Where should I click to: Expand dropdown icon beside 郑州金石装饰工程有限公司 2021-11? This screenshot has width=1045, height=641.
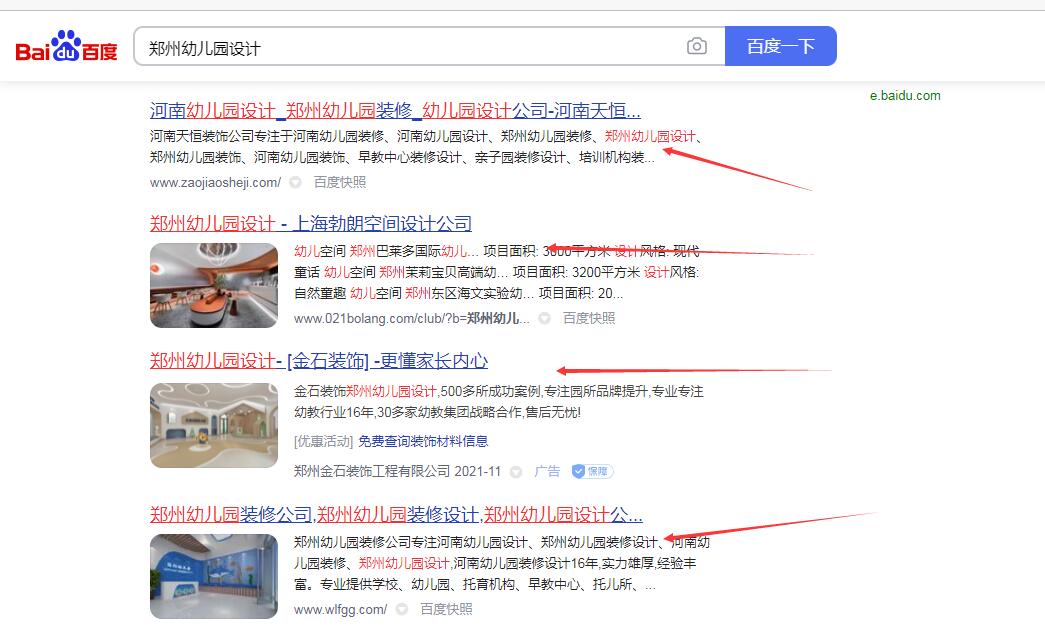[516, 472]
